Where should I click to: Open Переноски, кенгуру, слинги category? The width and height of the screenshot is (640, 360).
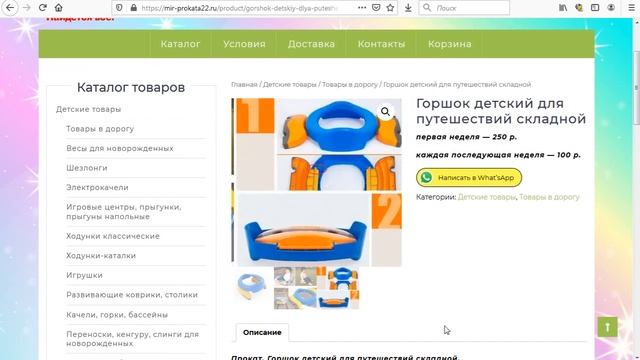[x=132, y=339]
